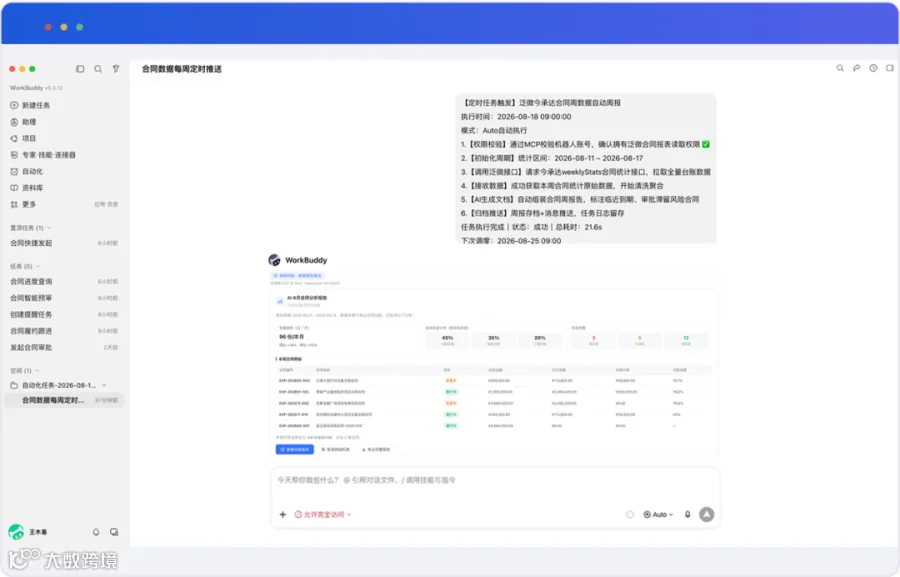Click the share icon in top right
The image size is (900, 577).
[856, 68]
